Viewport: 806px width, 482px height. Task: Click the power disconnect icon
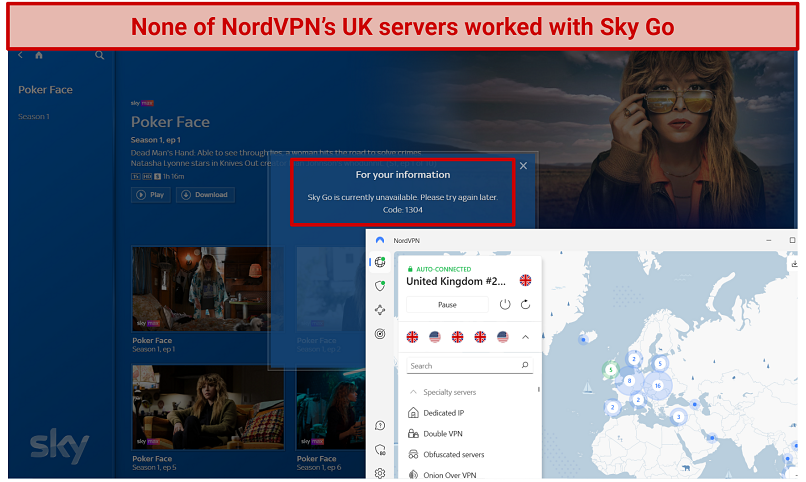[x=505, y=305]
